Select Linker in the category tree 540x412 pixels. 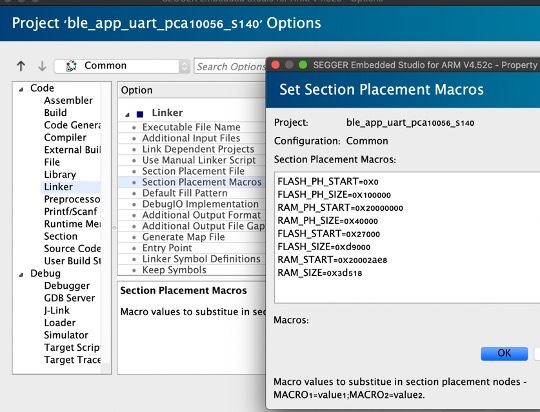58,187
